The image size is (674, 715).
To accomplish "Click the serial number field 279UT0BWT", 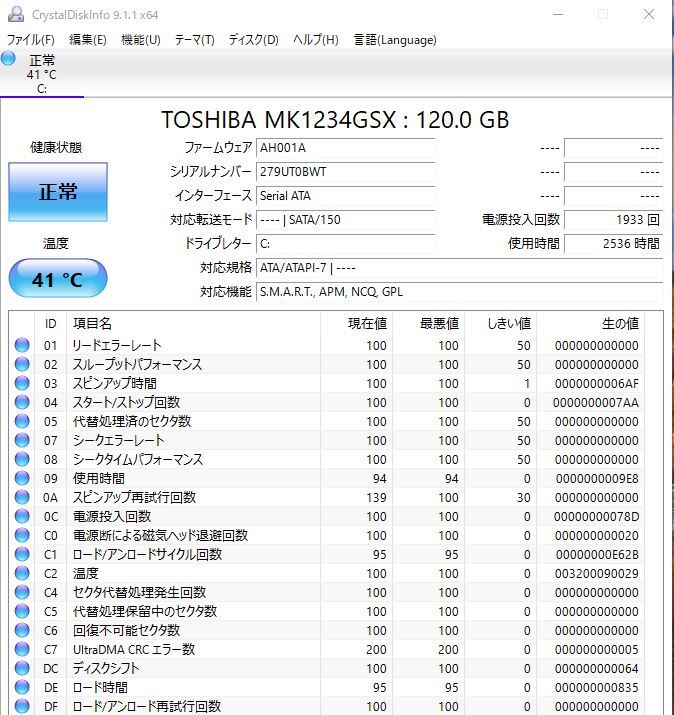I will 345,172.
